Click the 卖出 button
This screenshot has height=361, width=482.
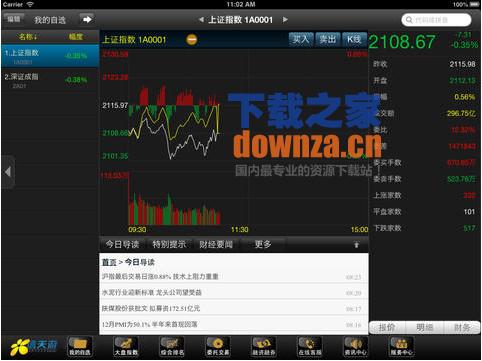click(328, 39)
